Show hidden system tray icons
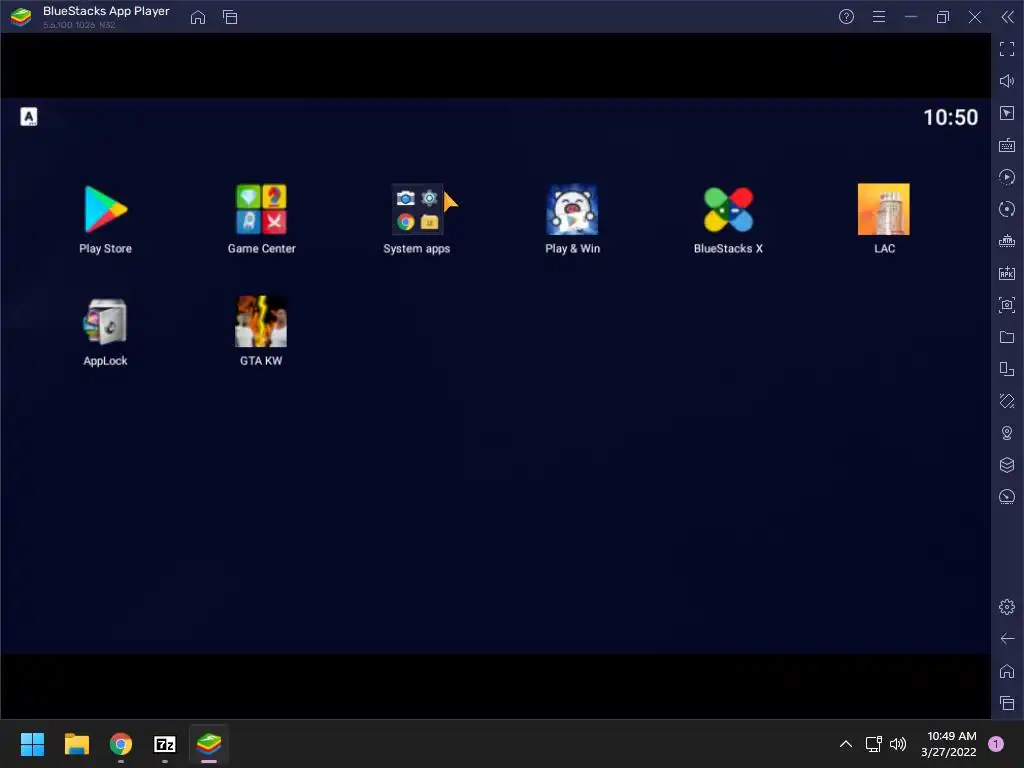1024x768 pixels. coord(846,744)
